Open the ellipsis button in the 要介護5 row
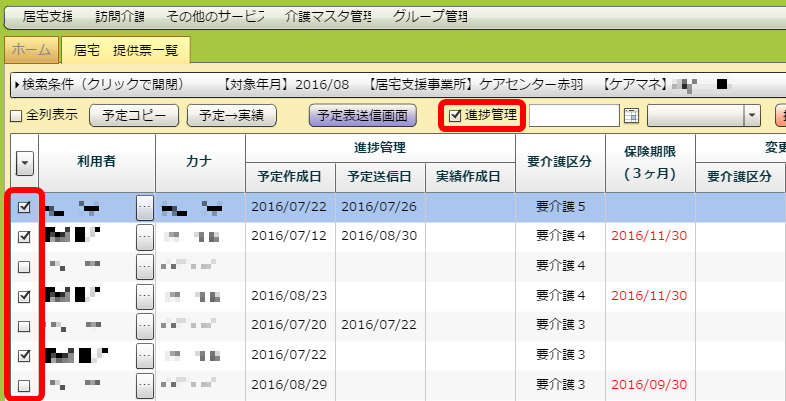 pyautogui.click(x=145, y=208)
